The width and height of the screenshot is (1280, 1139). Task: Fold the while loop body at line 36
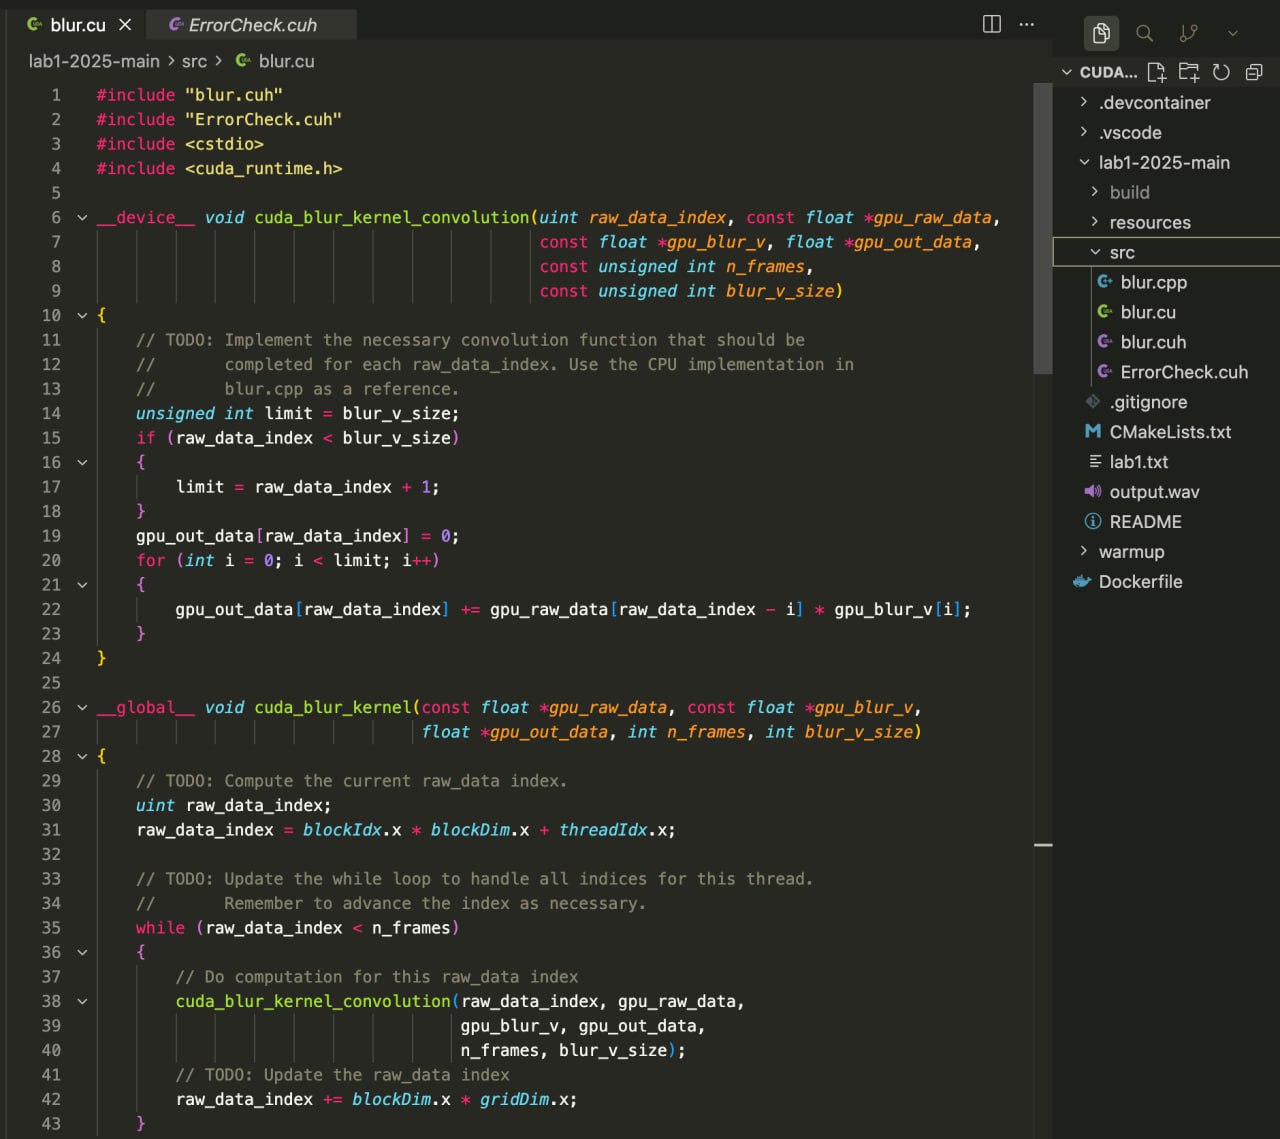82,953
